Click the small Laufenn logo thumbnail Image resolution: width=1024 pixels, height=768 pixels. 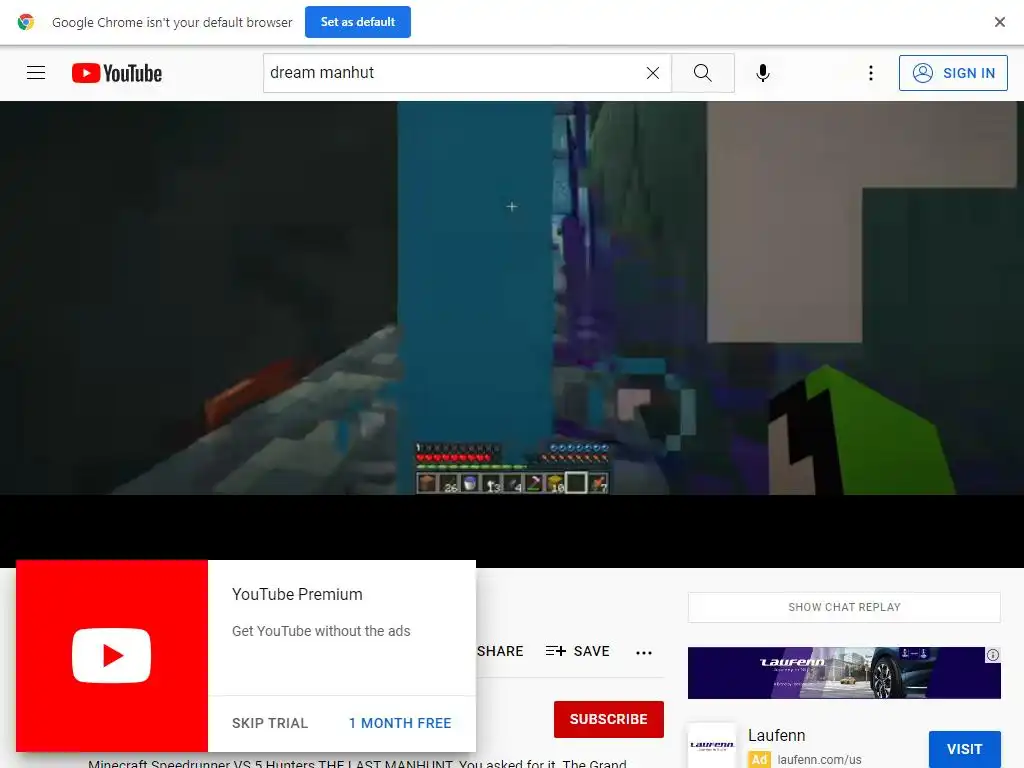pyautogui.click(x=712, y=745)
